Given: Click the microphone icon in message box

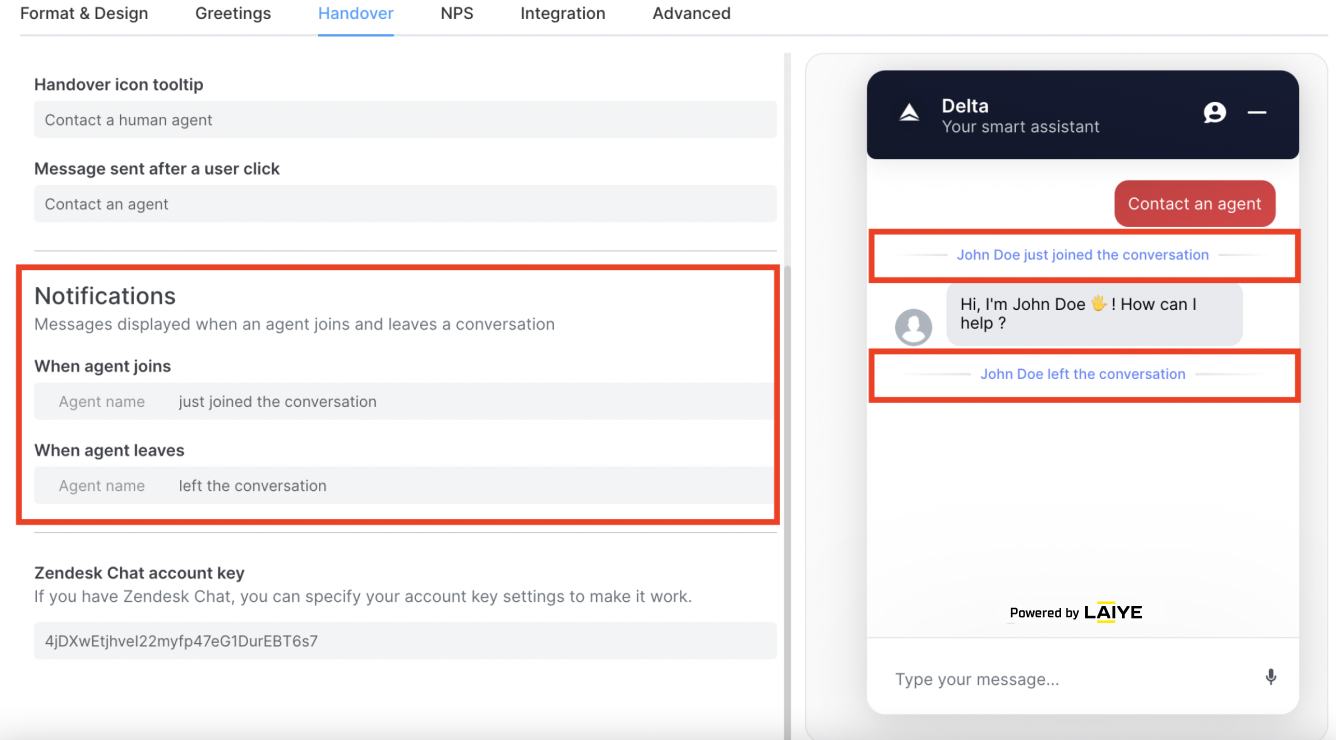Looking at the screenshot, I should point(1271,677).
